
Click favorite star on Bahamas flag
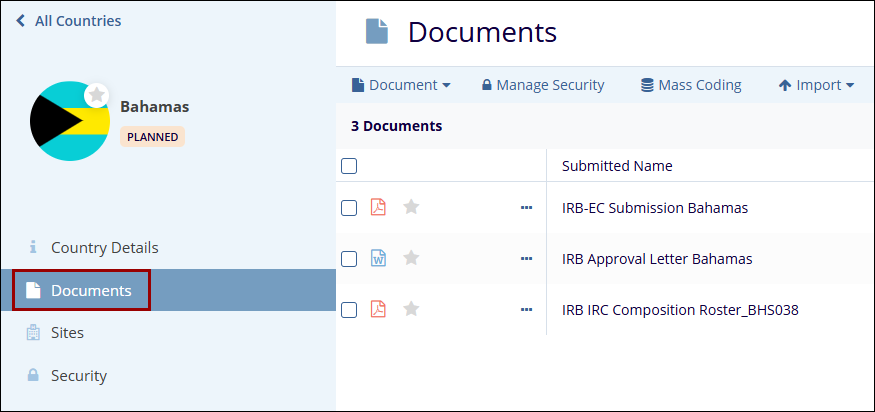click(96, 94)
